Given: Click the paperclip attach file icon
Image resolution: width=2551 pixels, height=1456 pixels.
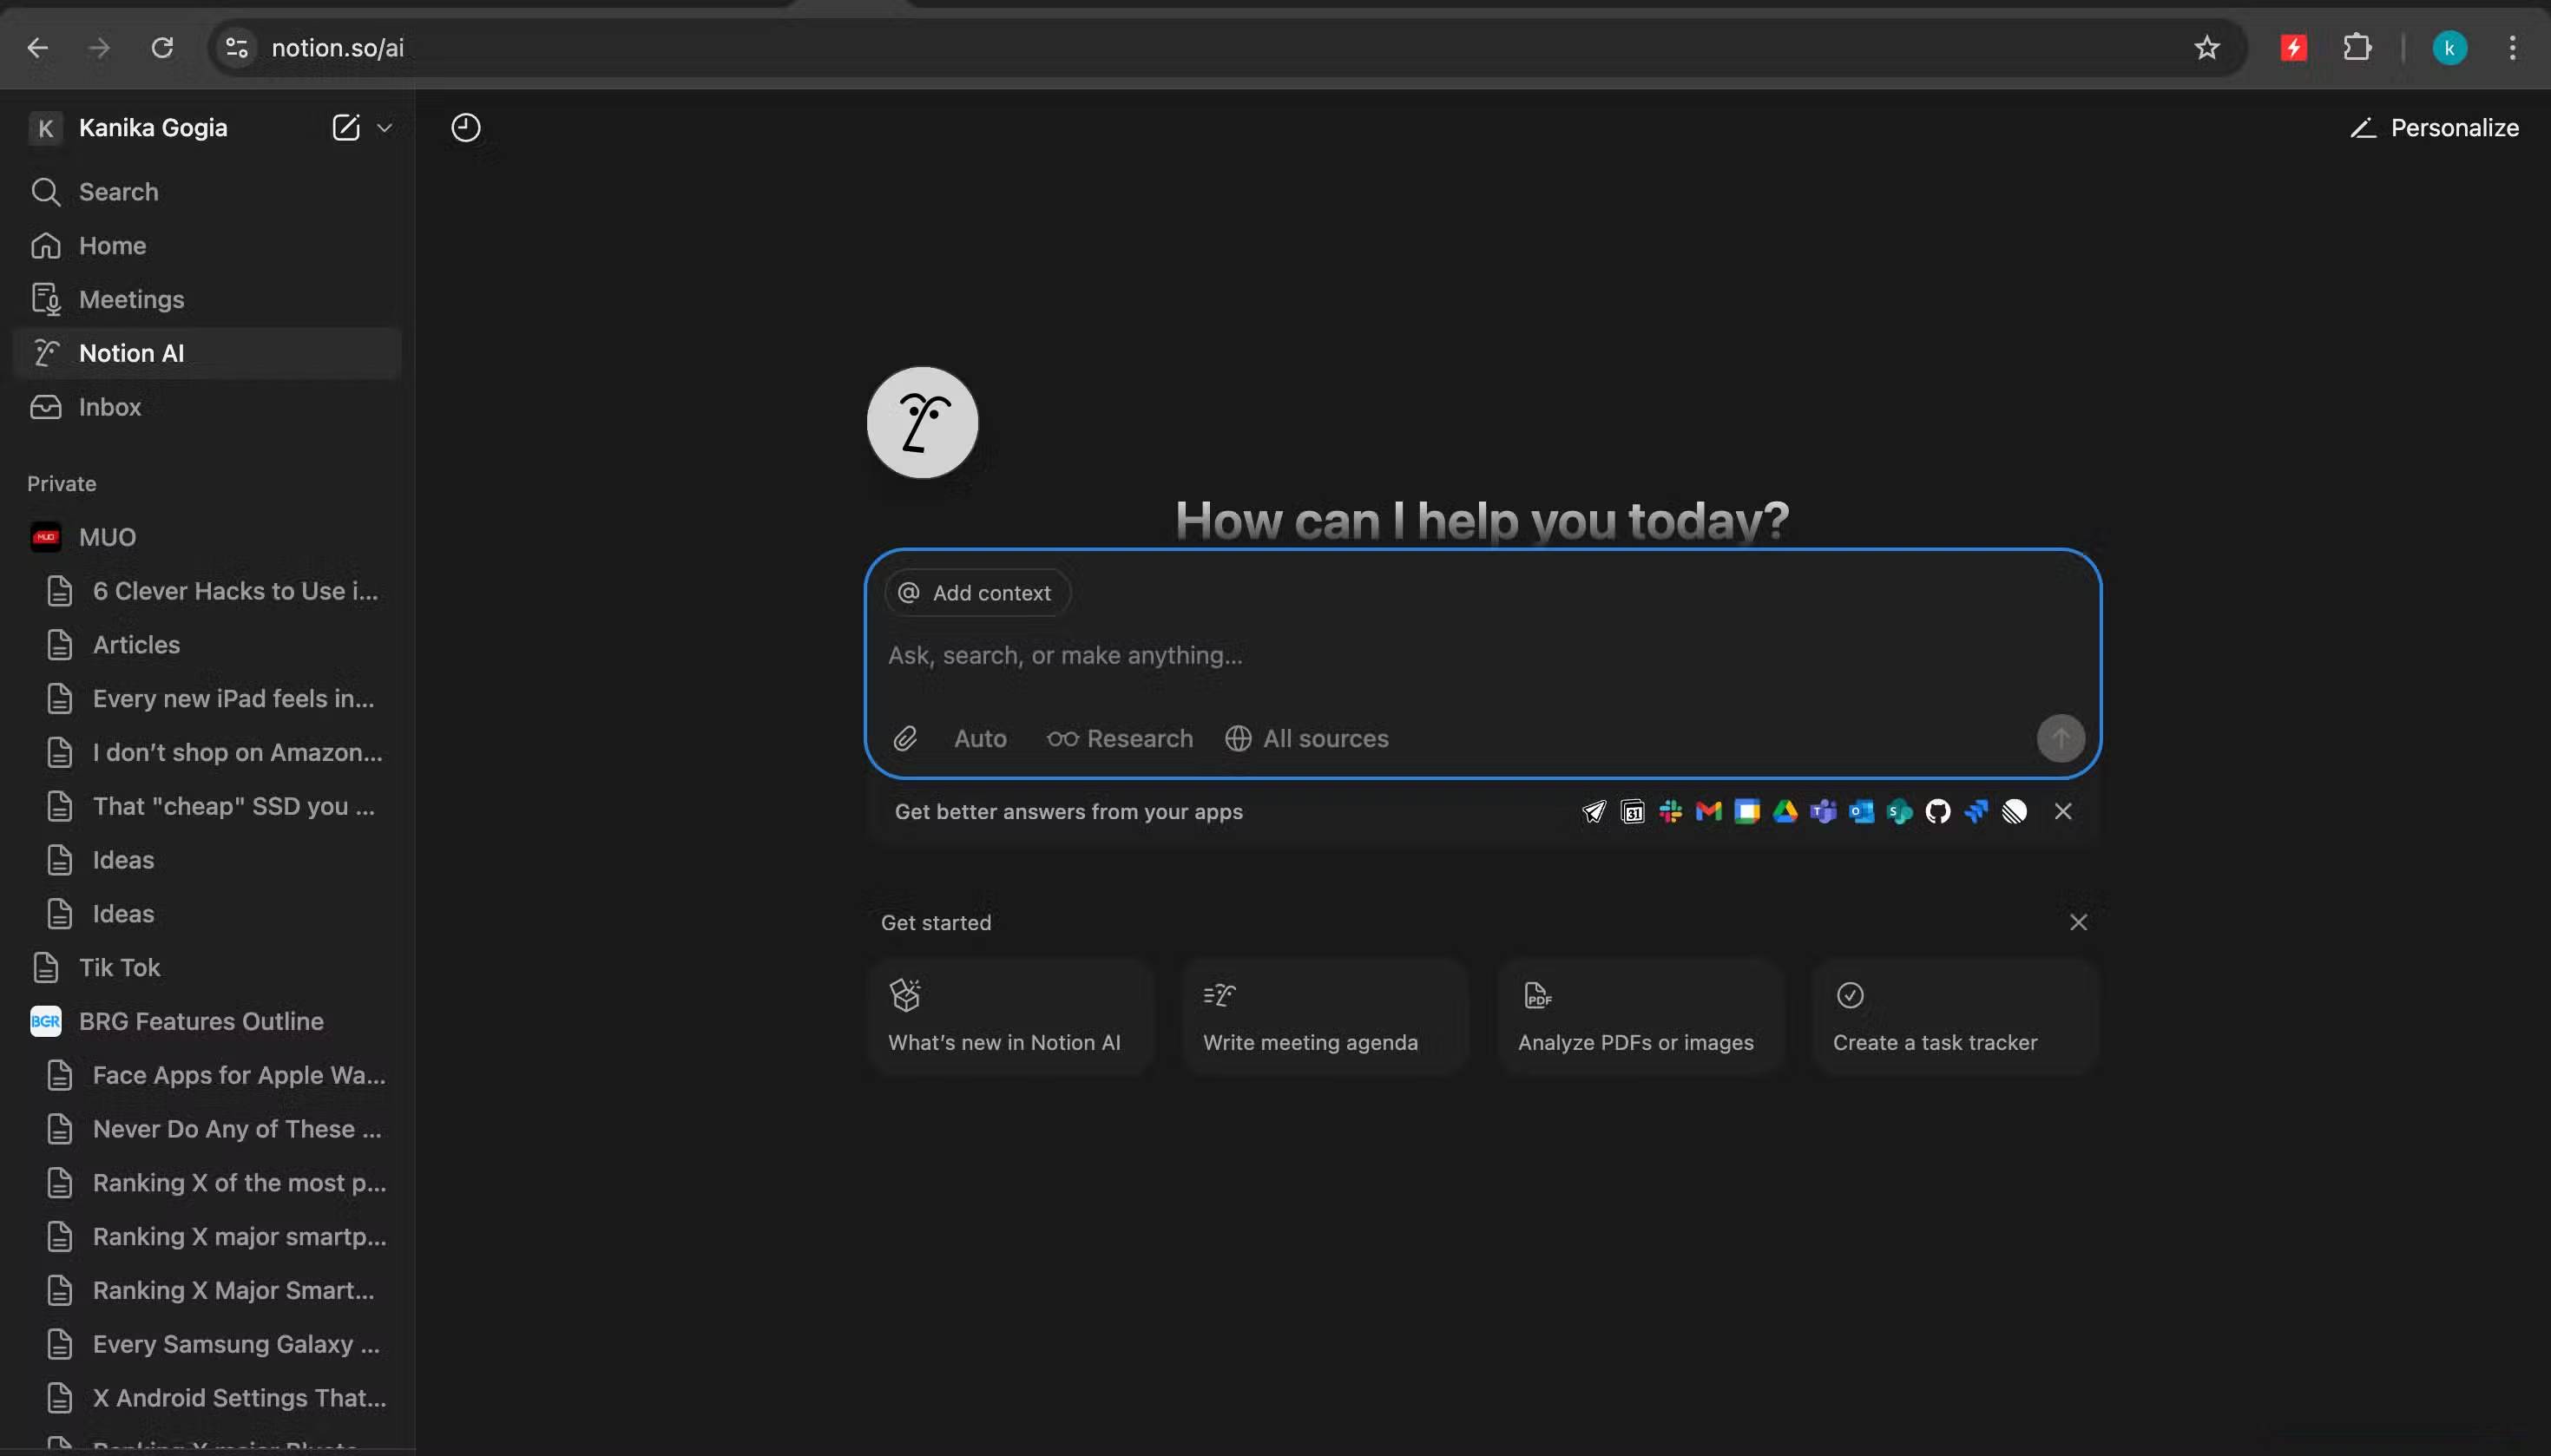Looking at the screenshot, I should 905,739.
